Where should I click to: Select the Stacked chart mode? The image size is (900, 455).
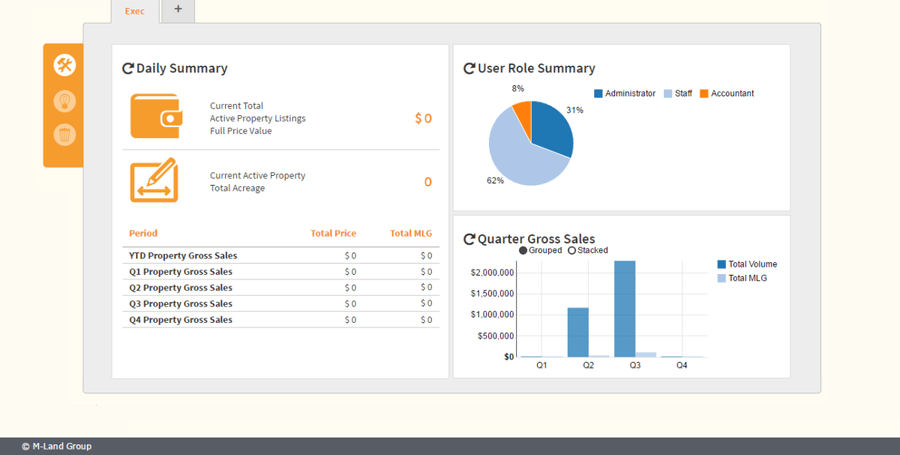(x=572, y=251)
